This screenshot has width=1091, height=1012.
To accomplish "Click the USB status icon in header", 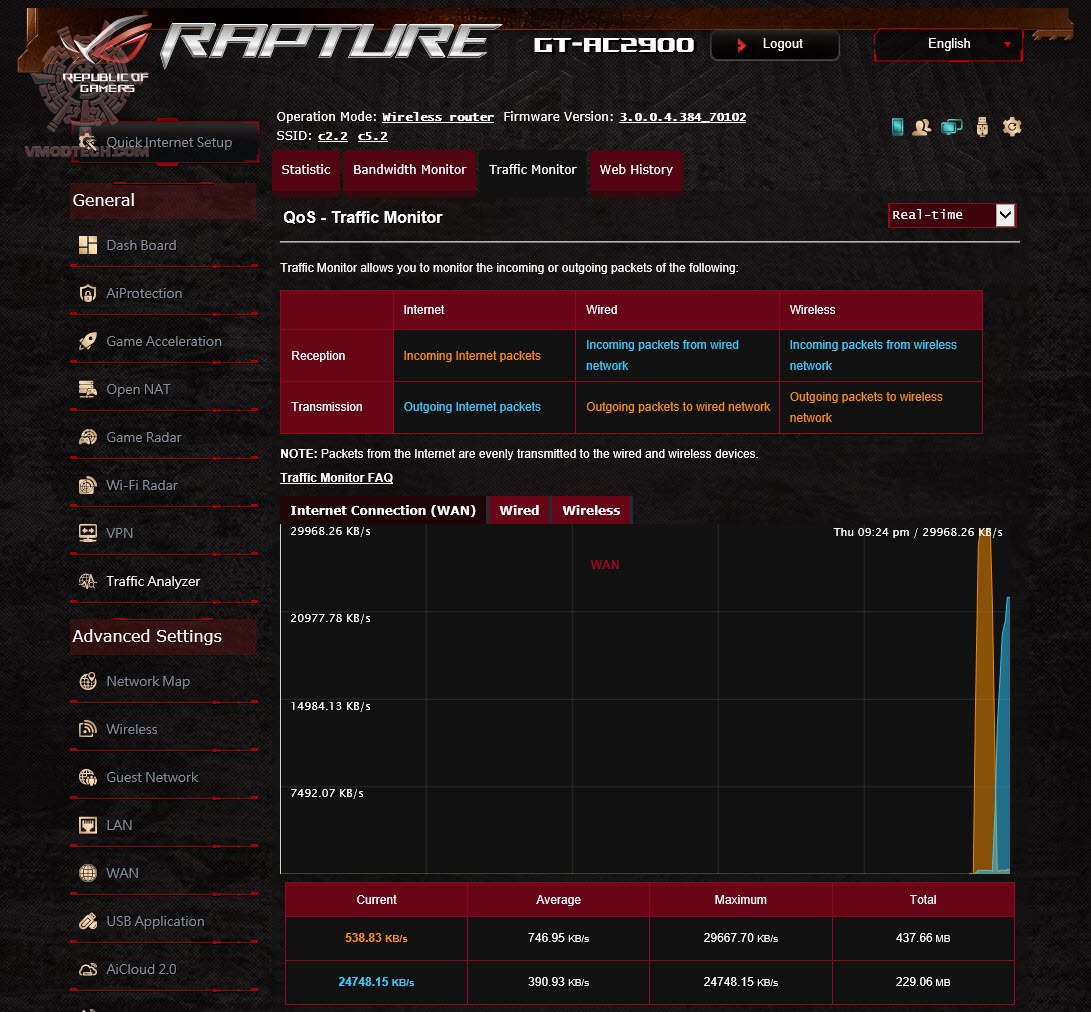I will click(982, 127).
